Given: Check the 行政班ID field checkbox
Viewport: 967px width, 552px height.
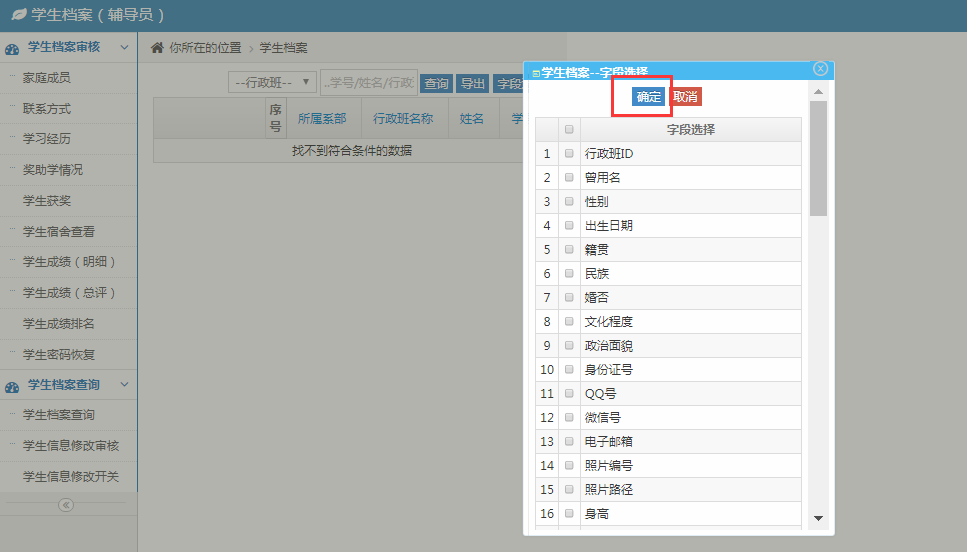Looking at the screenshot, I should (x=569, y=153).
